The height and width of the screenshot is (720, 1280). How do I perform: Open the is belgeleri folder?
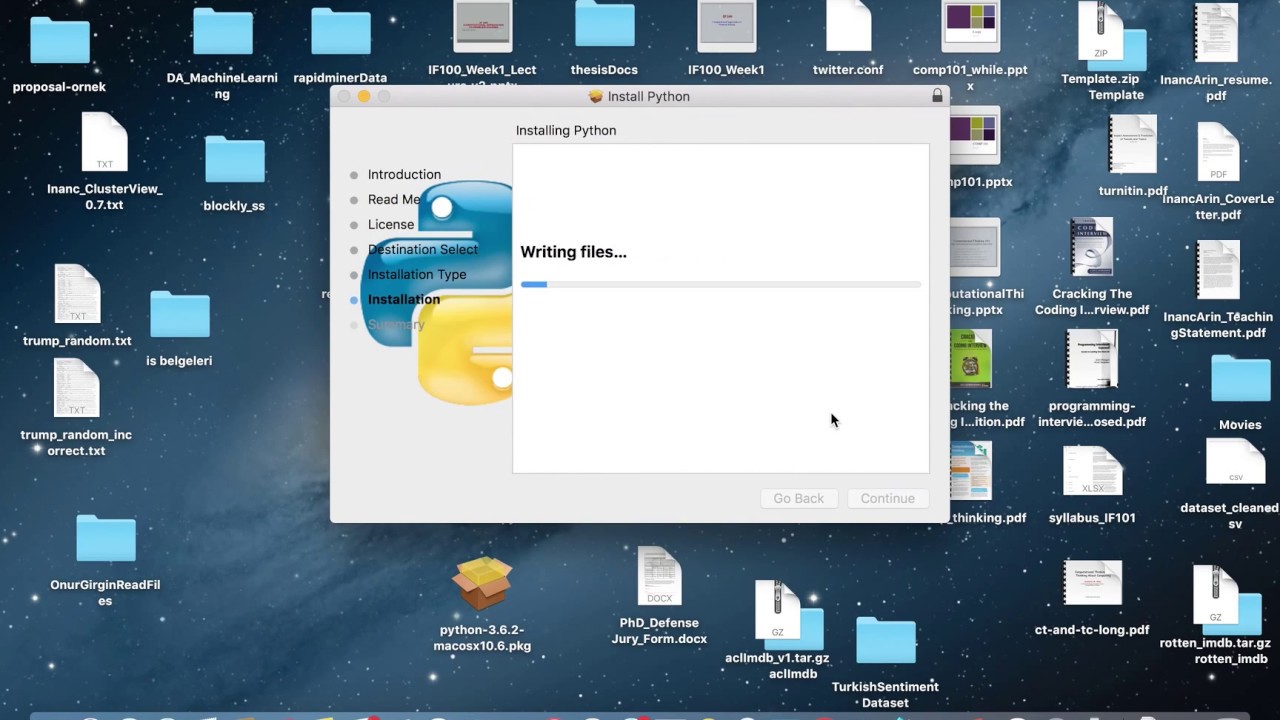point(180,315)
